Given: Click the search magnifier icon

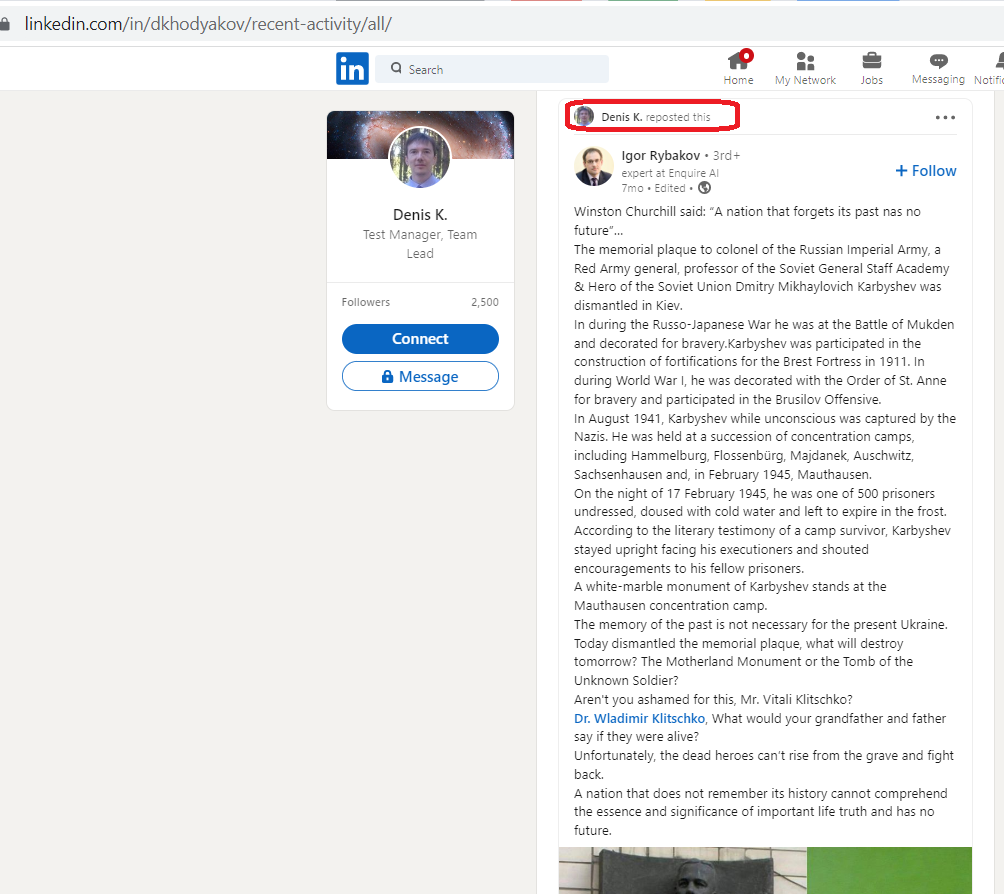Looking at the screenshot, I should (396, 68).
